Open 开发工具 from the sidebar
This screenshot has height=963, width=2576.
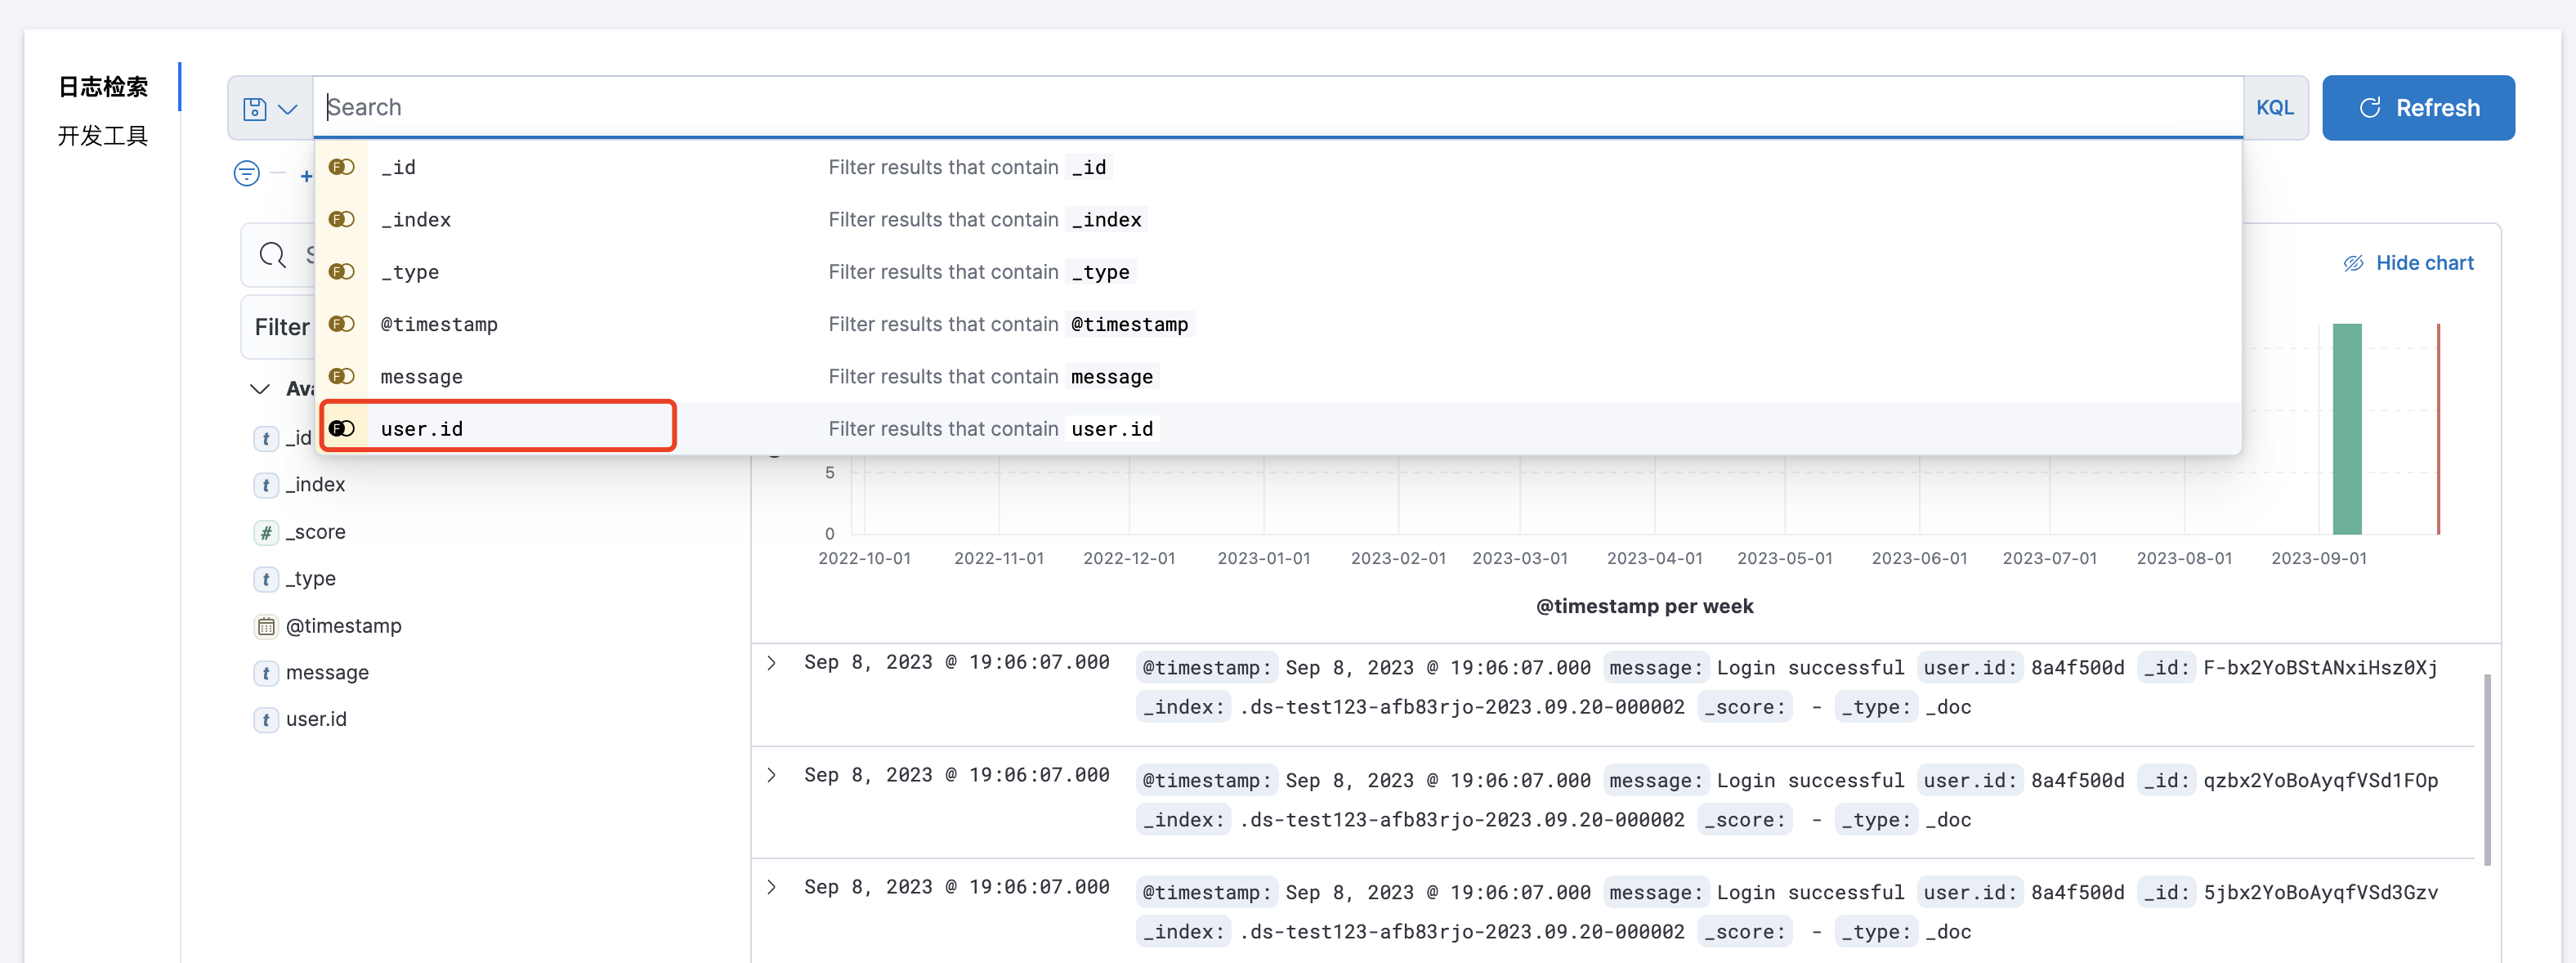[x=103, y=136]
